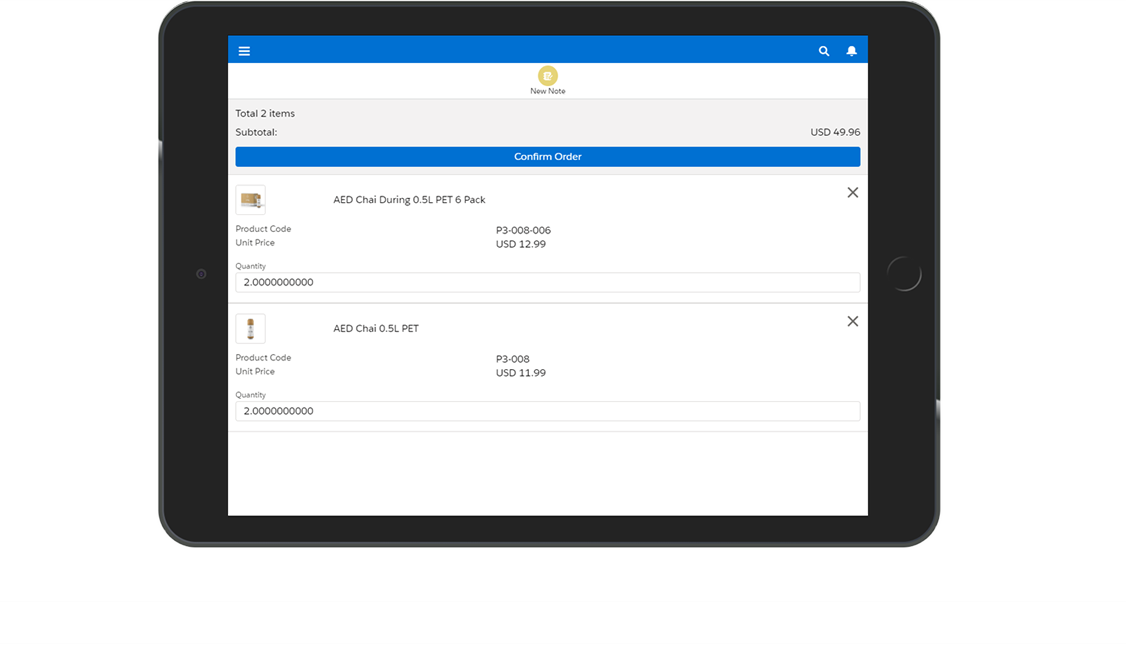Remove AED Chai During 6 Pack item

852,193
